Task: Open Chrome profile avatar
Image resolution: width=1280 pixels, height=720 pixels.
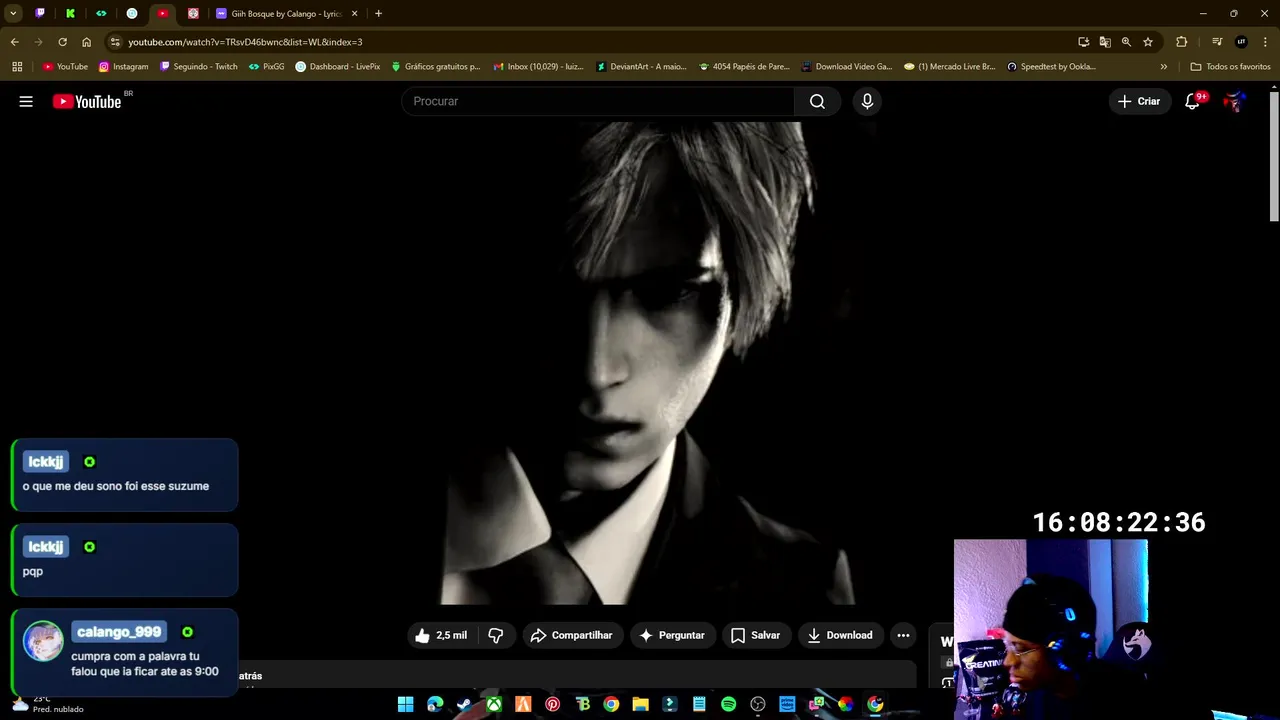Action: (x=1241, y=42)
